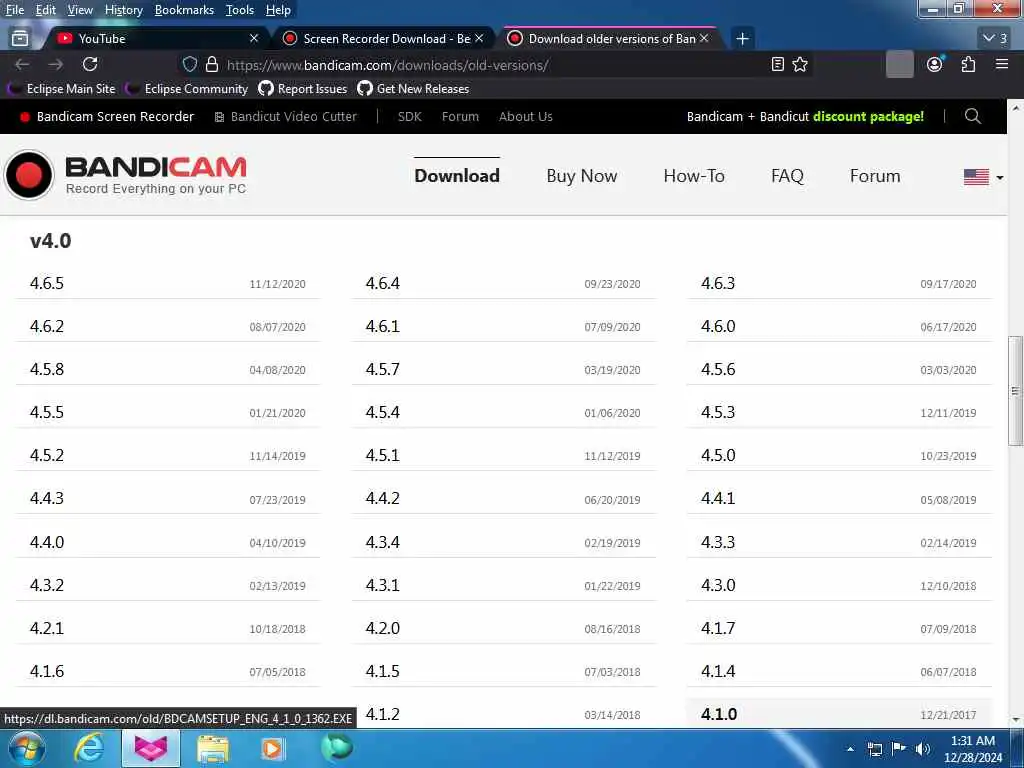
Task: Open the Help menu
Action: [x=278, y=10]
